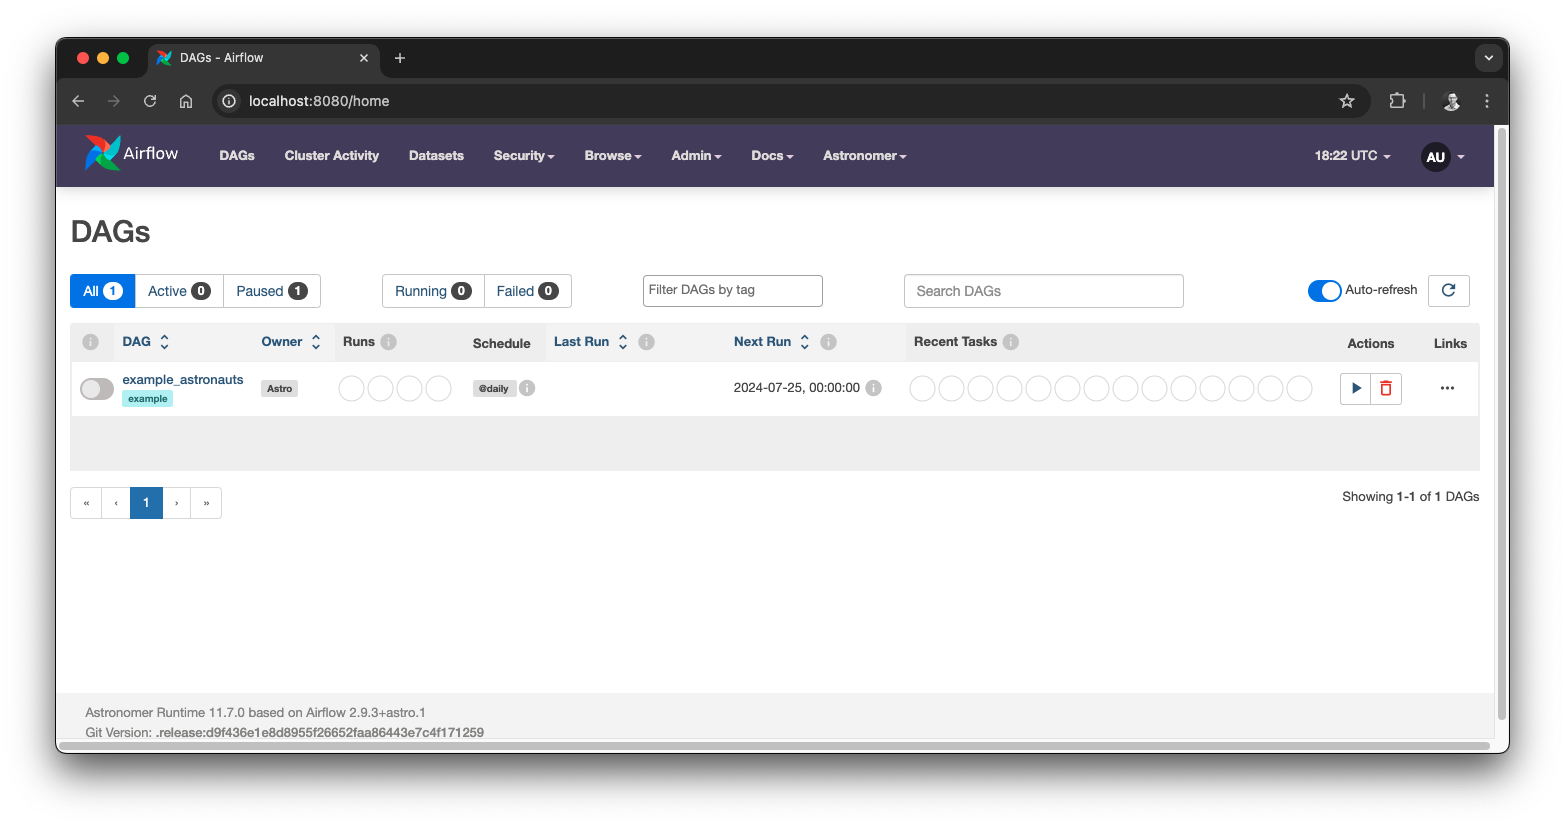Viewport: 1565px width, 827px height.
Task: Delete the example_astronauts DAG via trash icon
Action: pyautogui.click(x=1386, y=388)
